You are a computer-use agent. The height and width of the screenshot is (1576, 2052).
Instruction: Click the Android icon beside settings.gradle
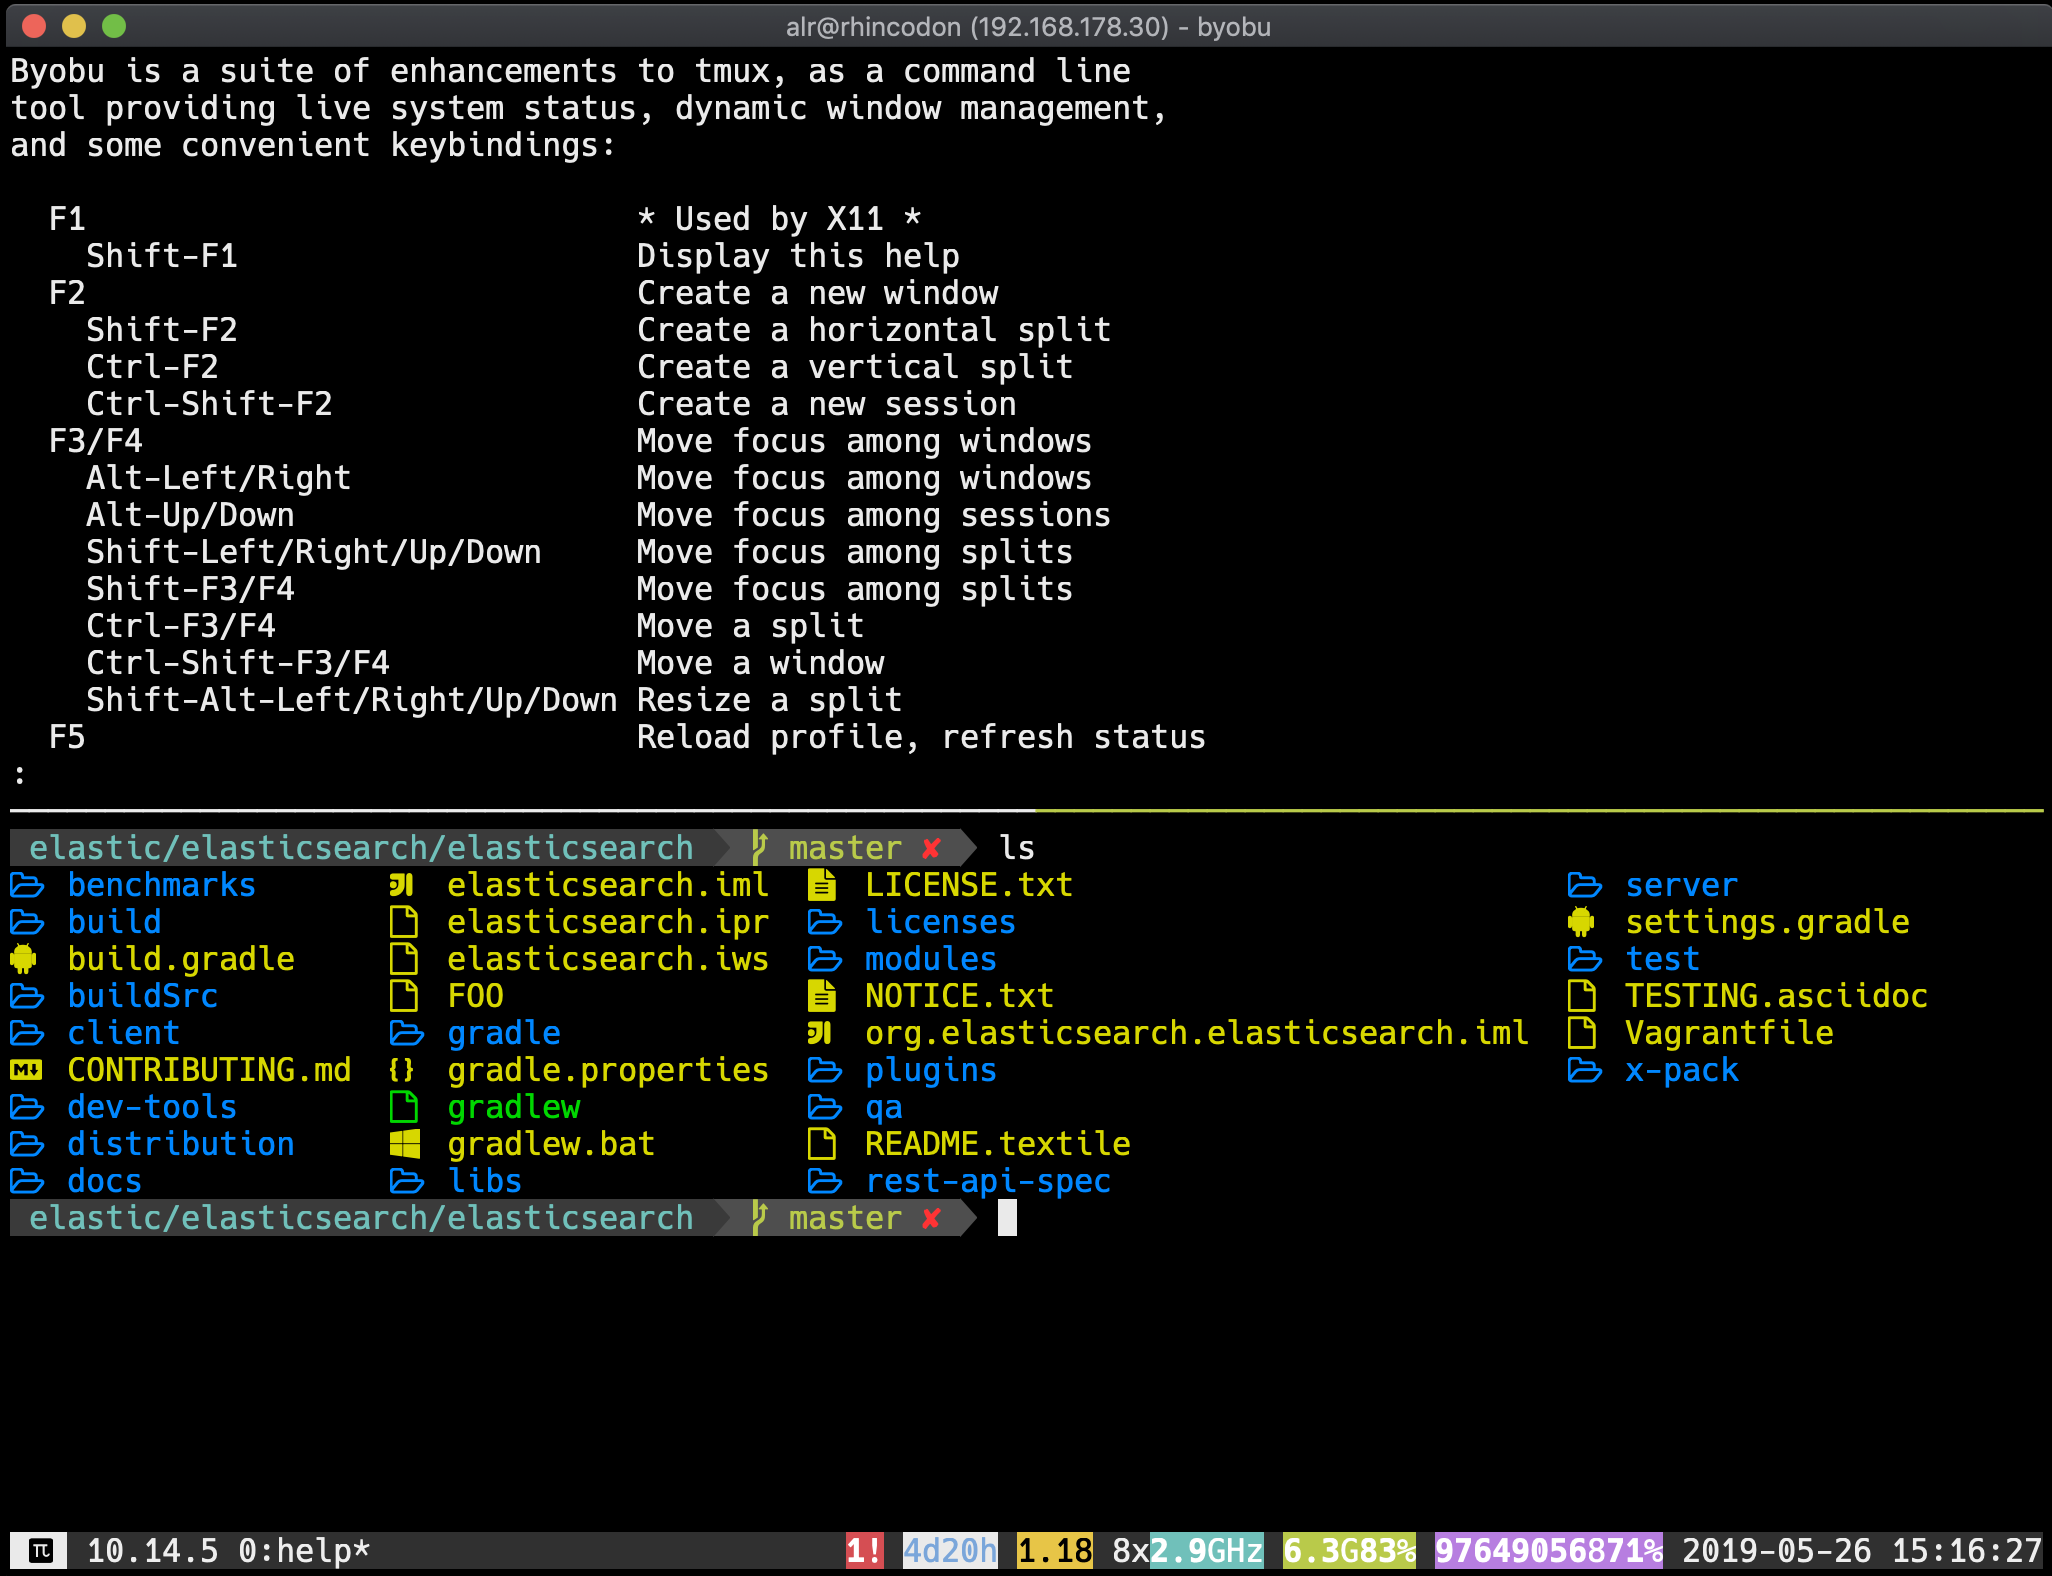1581,923
